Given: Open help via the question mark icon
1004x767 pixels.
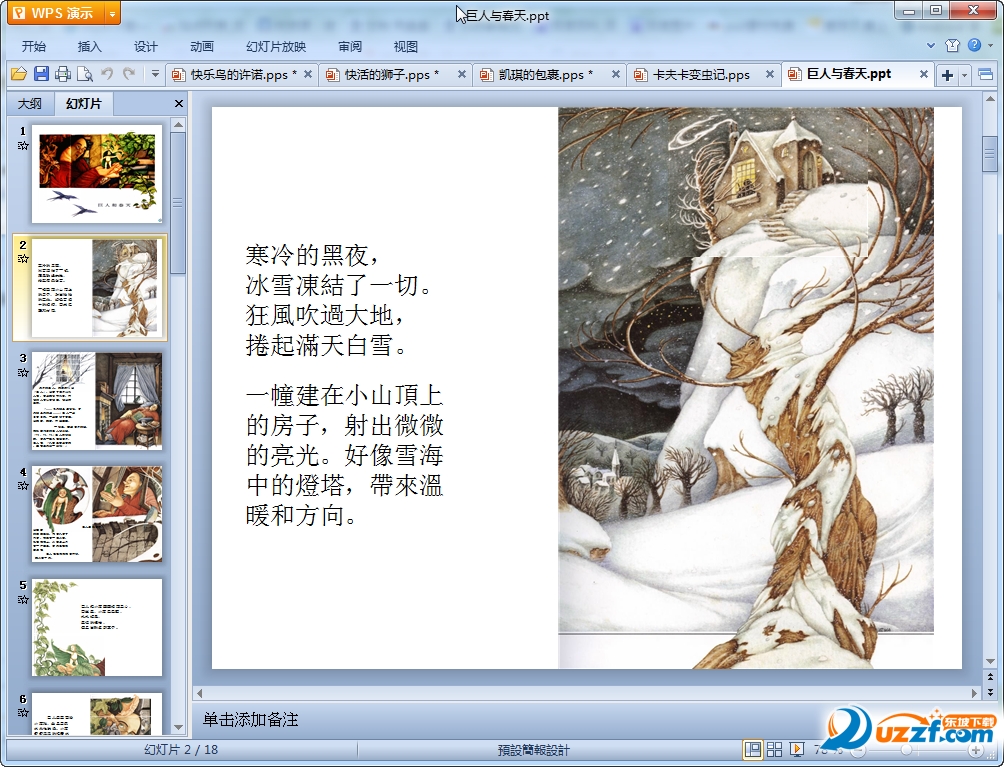Looking at the screenshot, I should [974, 45].
